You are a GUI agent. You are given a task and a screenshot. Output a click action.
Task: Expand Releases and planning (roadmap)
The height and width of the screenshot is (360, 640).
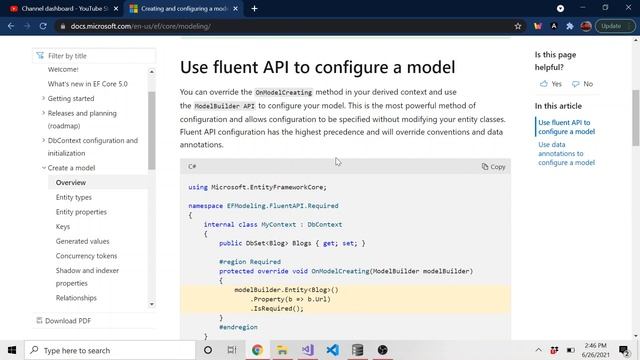point(43,113)
